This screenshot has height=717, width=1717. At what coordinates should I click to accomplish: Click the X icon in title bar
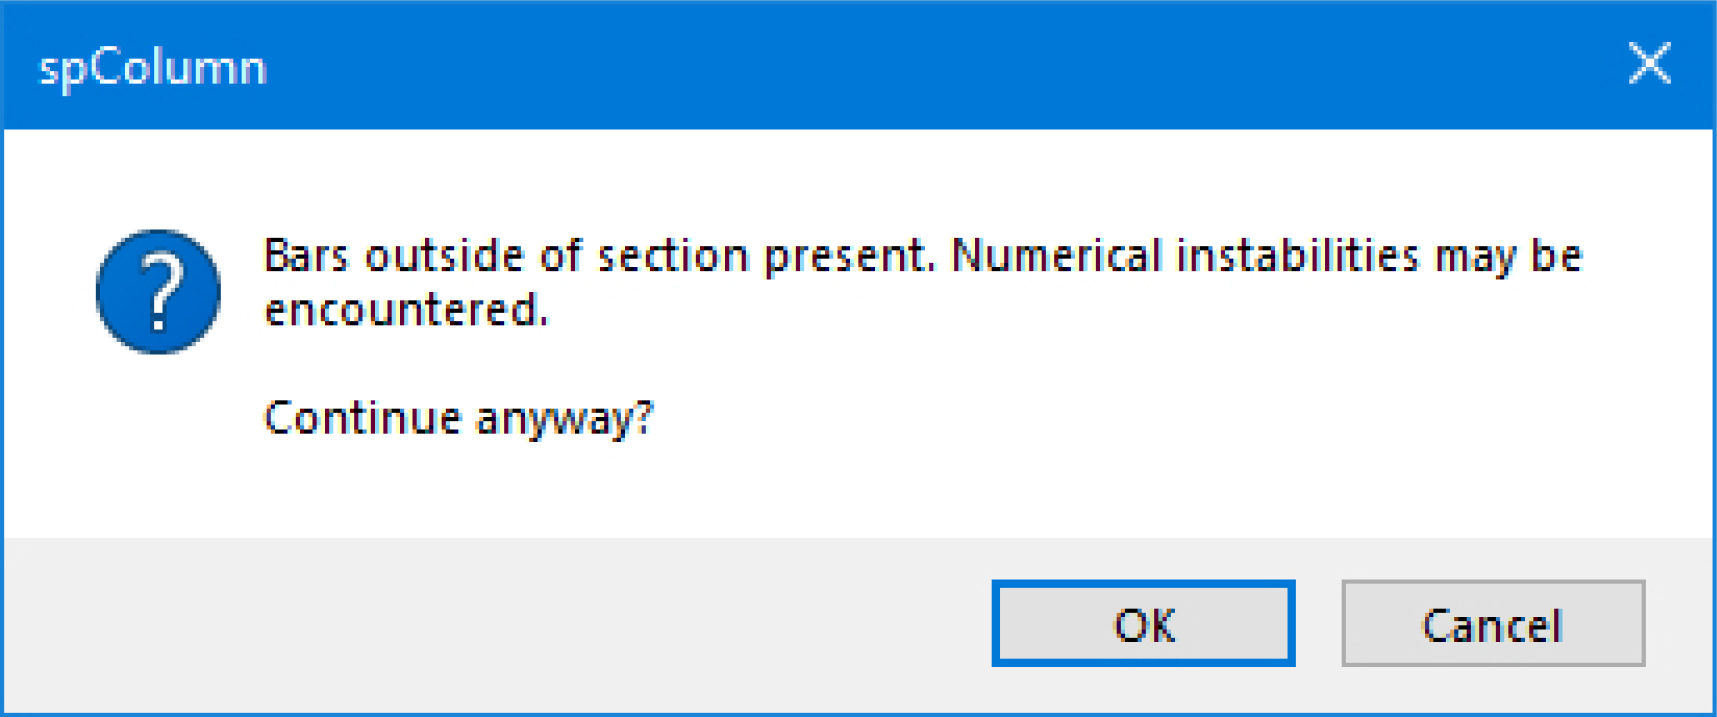click(x=1649, y=64)
